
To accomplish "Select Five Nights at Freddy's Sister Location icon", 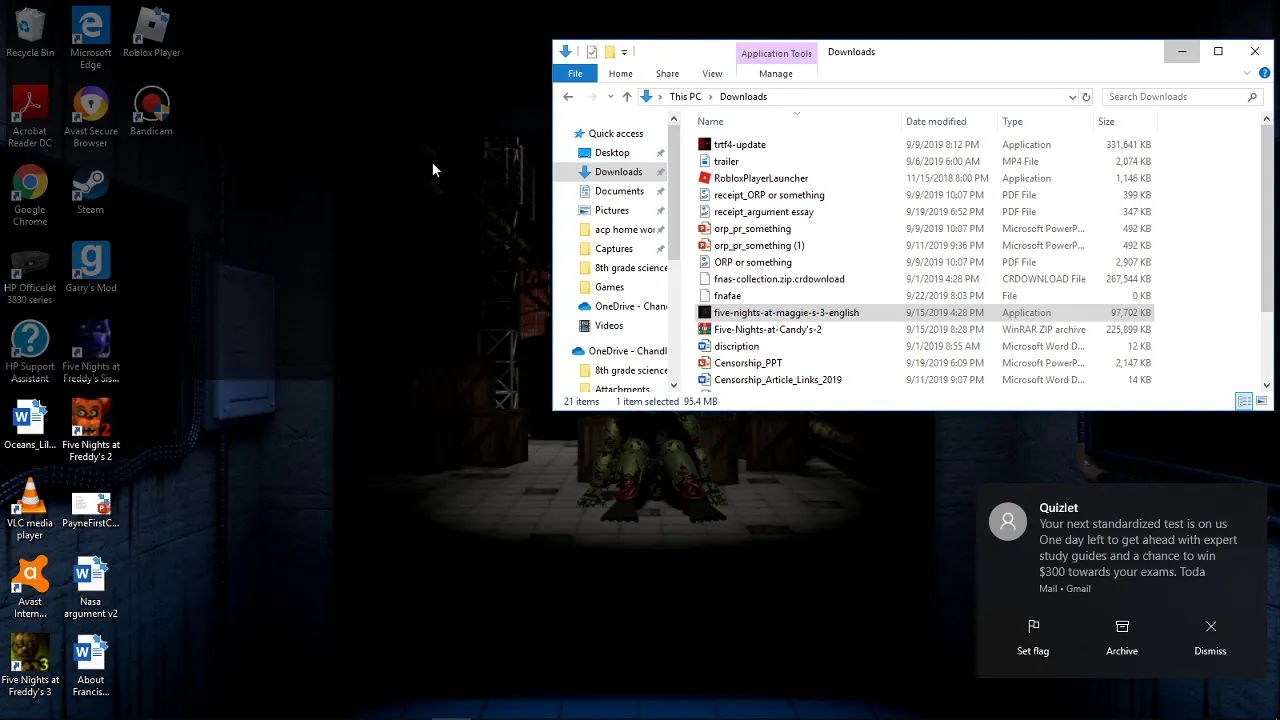I will (x=90, y=352).
